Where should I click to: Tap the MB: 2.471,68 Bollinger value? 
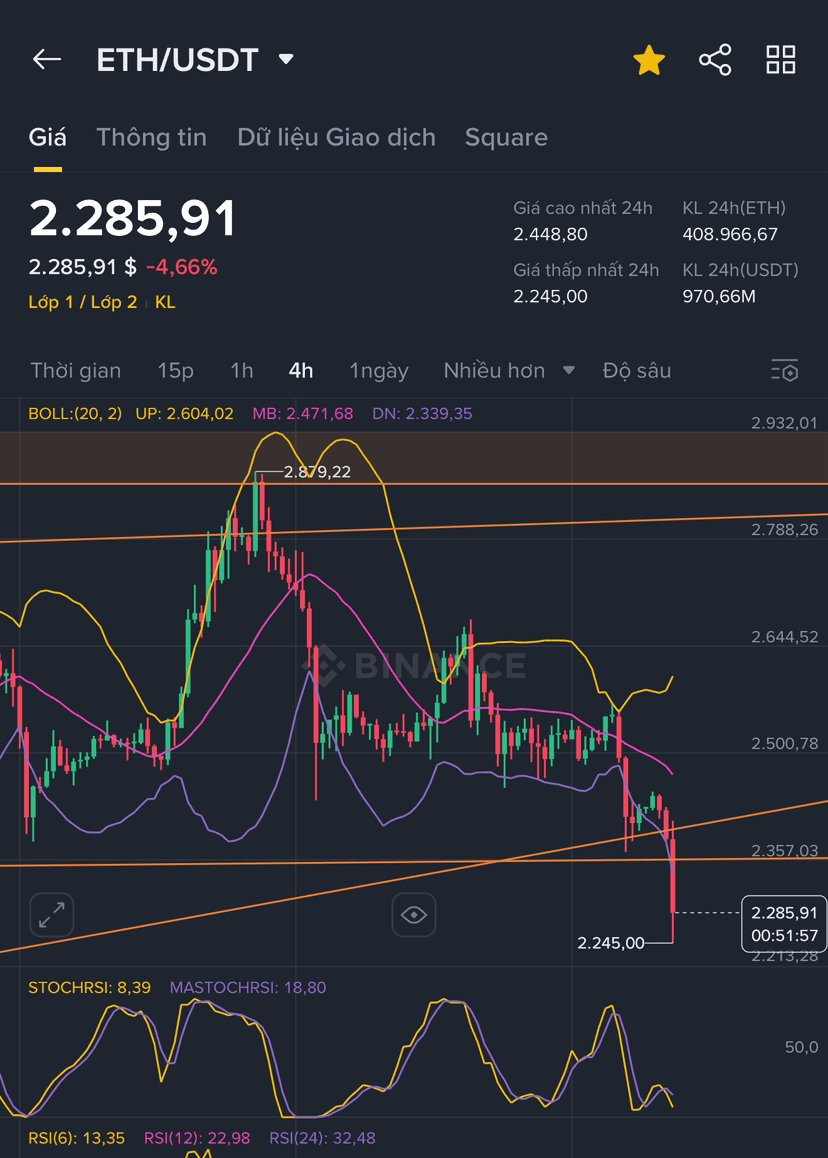[303, 414]
